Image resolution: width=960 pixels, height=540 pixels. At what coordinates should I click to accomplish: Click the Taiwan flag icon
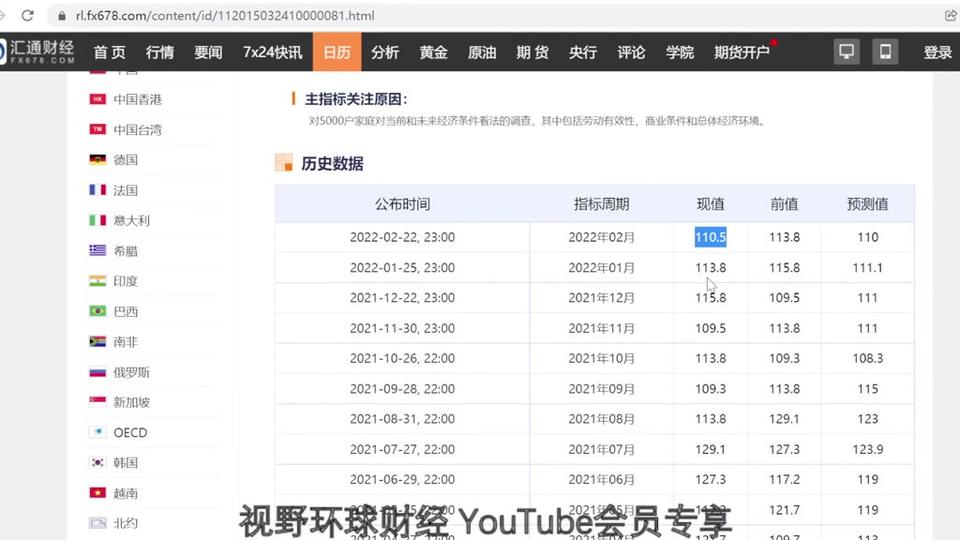pos(97,129)
